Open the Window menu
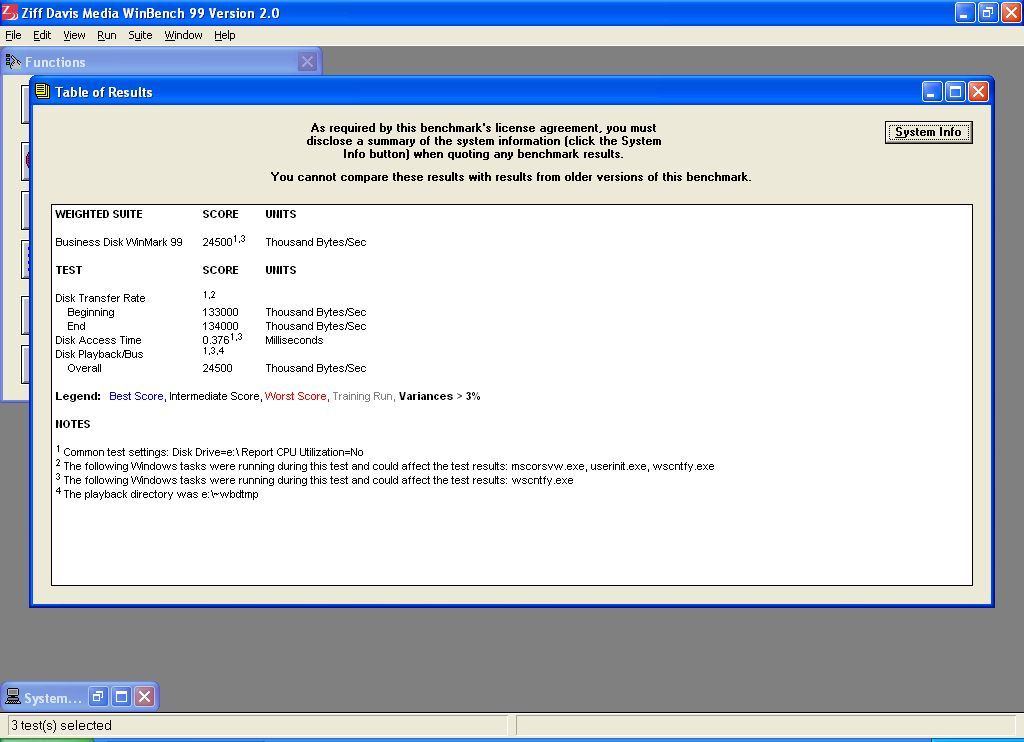This screenshot has height=742, width=1024. click(x=183, y=35)
